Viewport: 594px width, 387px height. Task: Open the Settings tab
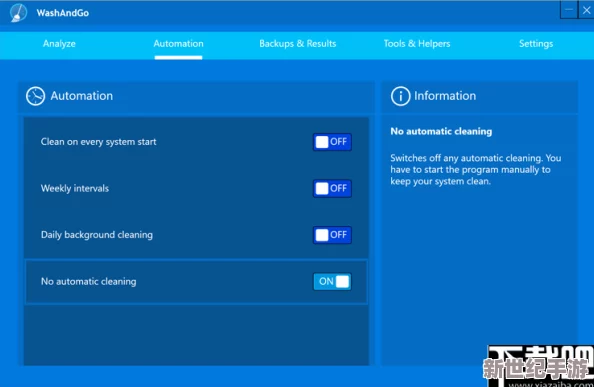(x=536, y=44)
